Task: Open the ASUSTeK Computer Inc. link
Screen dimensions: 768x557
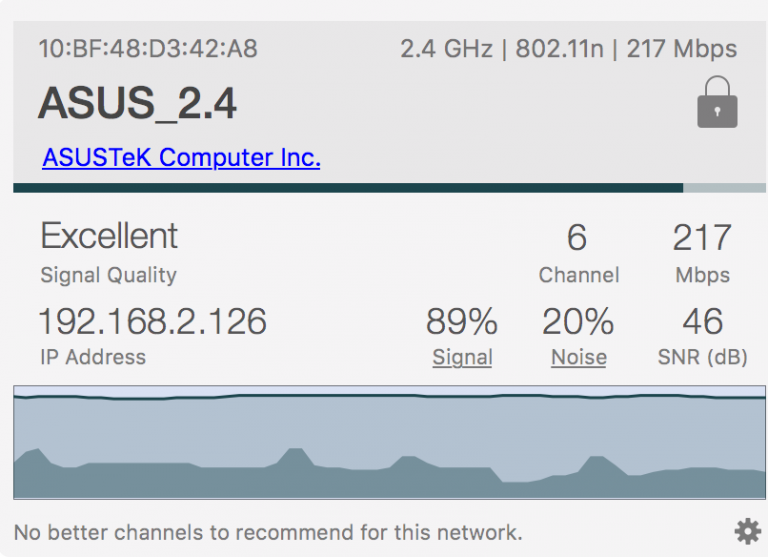Action: pos(181,158)
